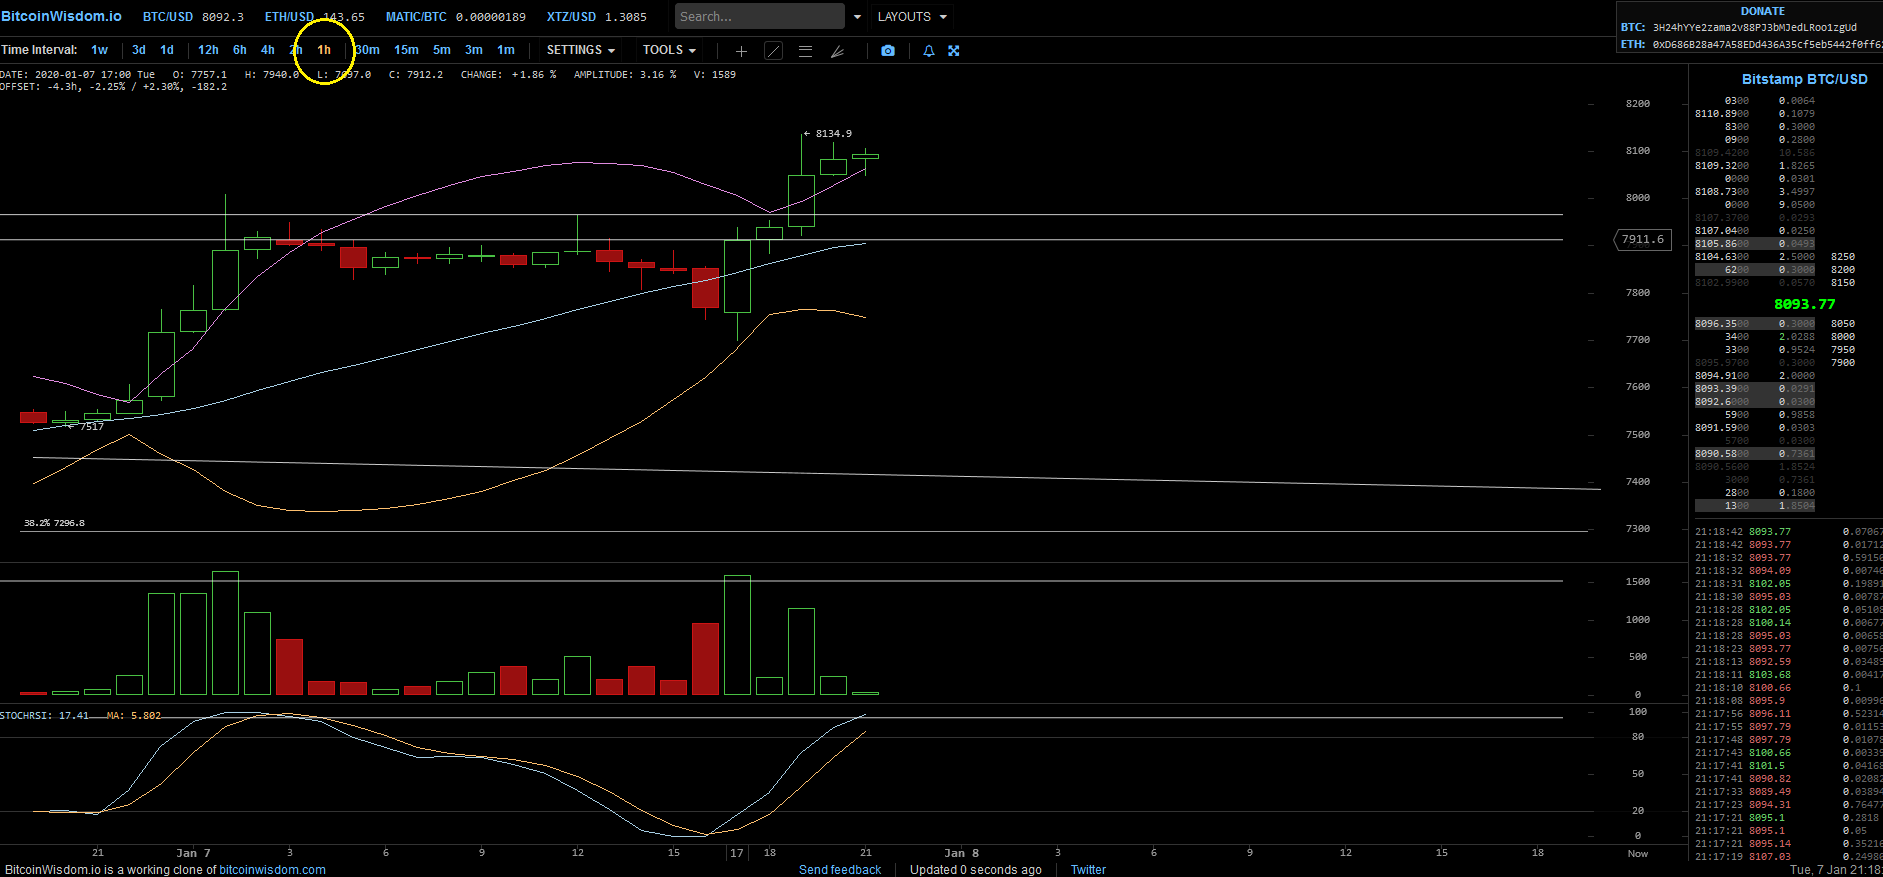
Task: Switch time interval to 6h
Action: pos(240,50)
